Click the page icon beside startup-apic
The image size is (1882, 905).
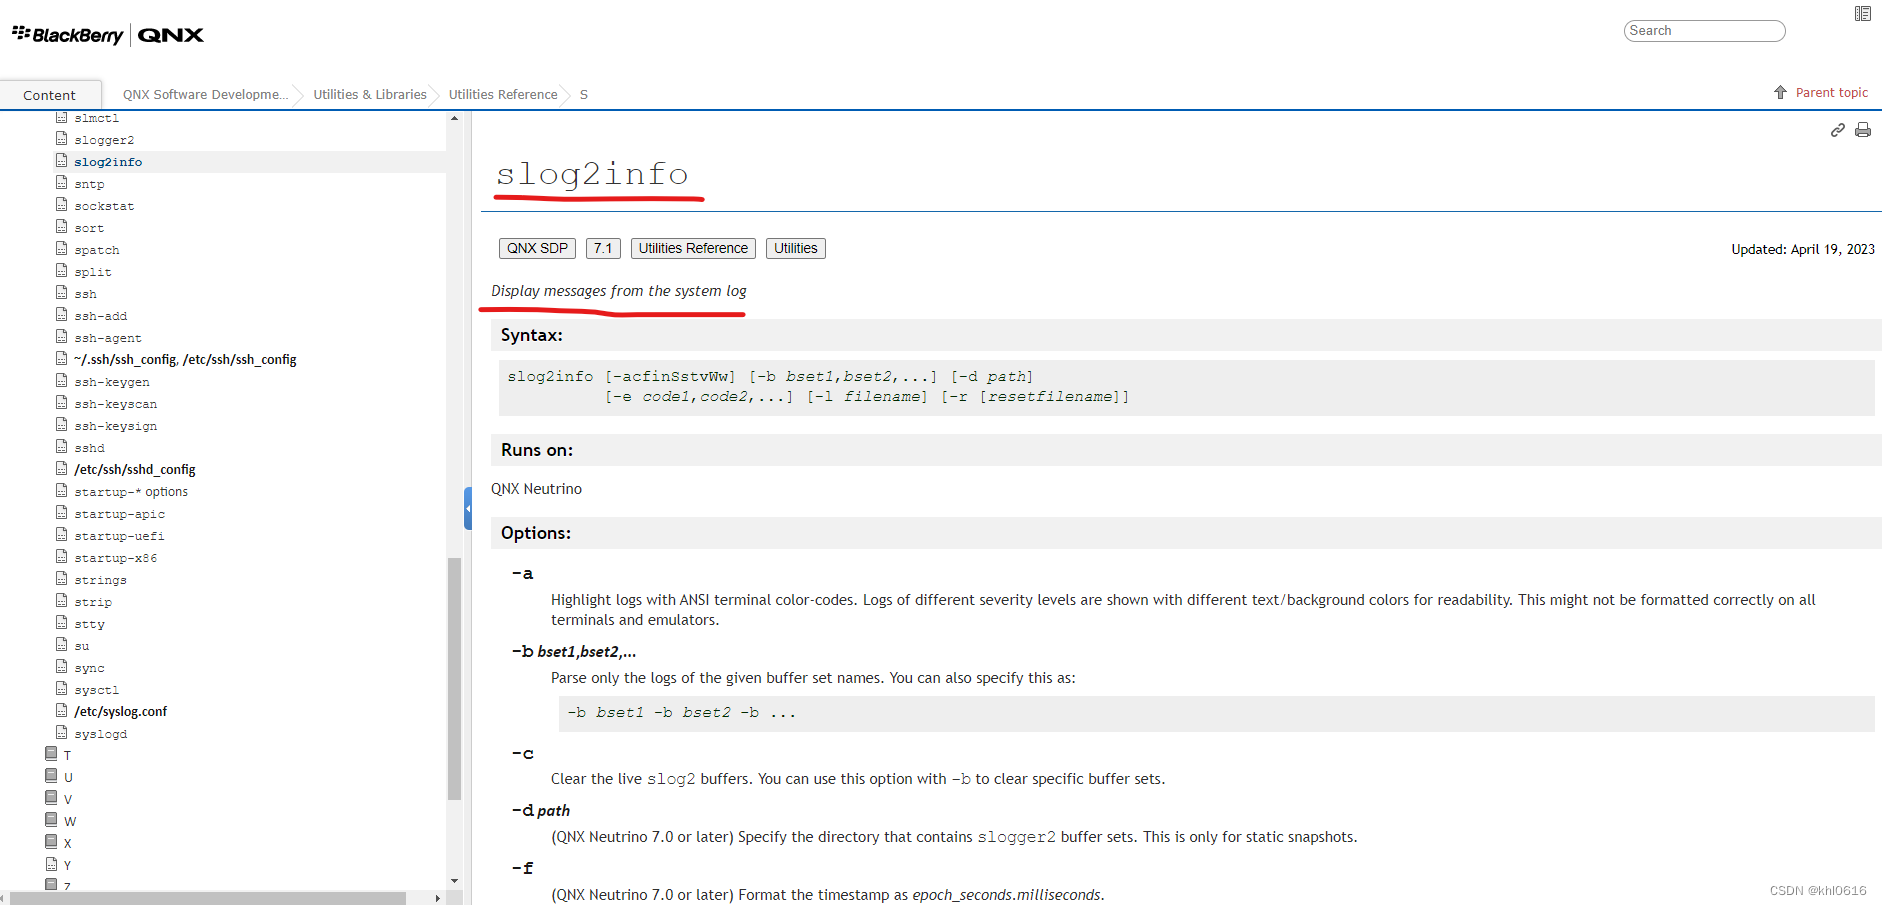(x=62, y=513)
